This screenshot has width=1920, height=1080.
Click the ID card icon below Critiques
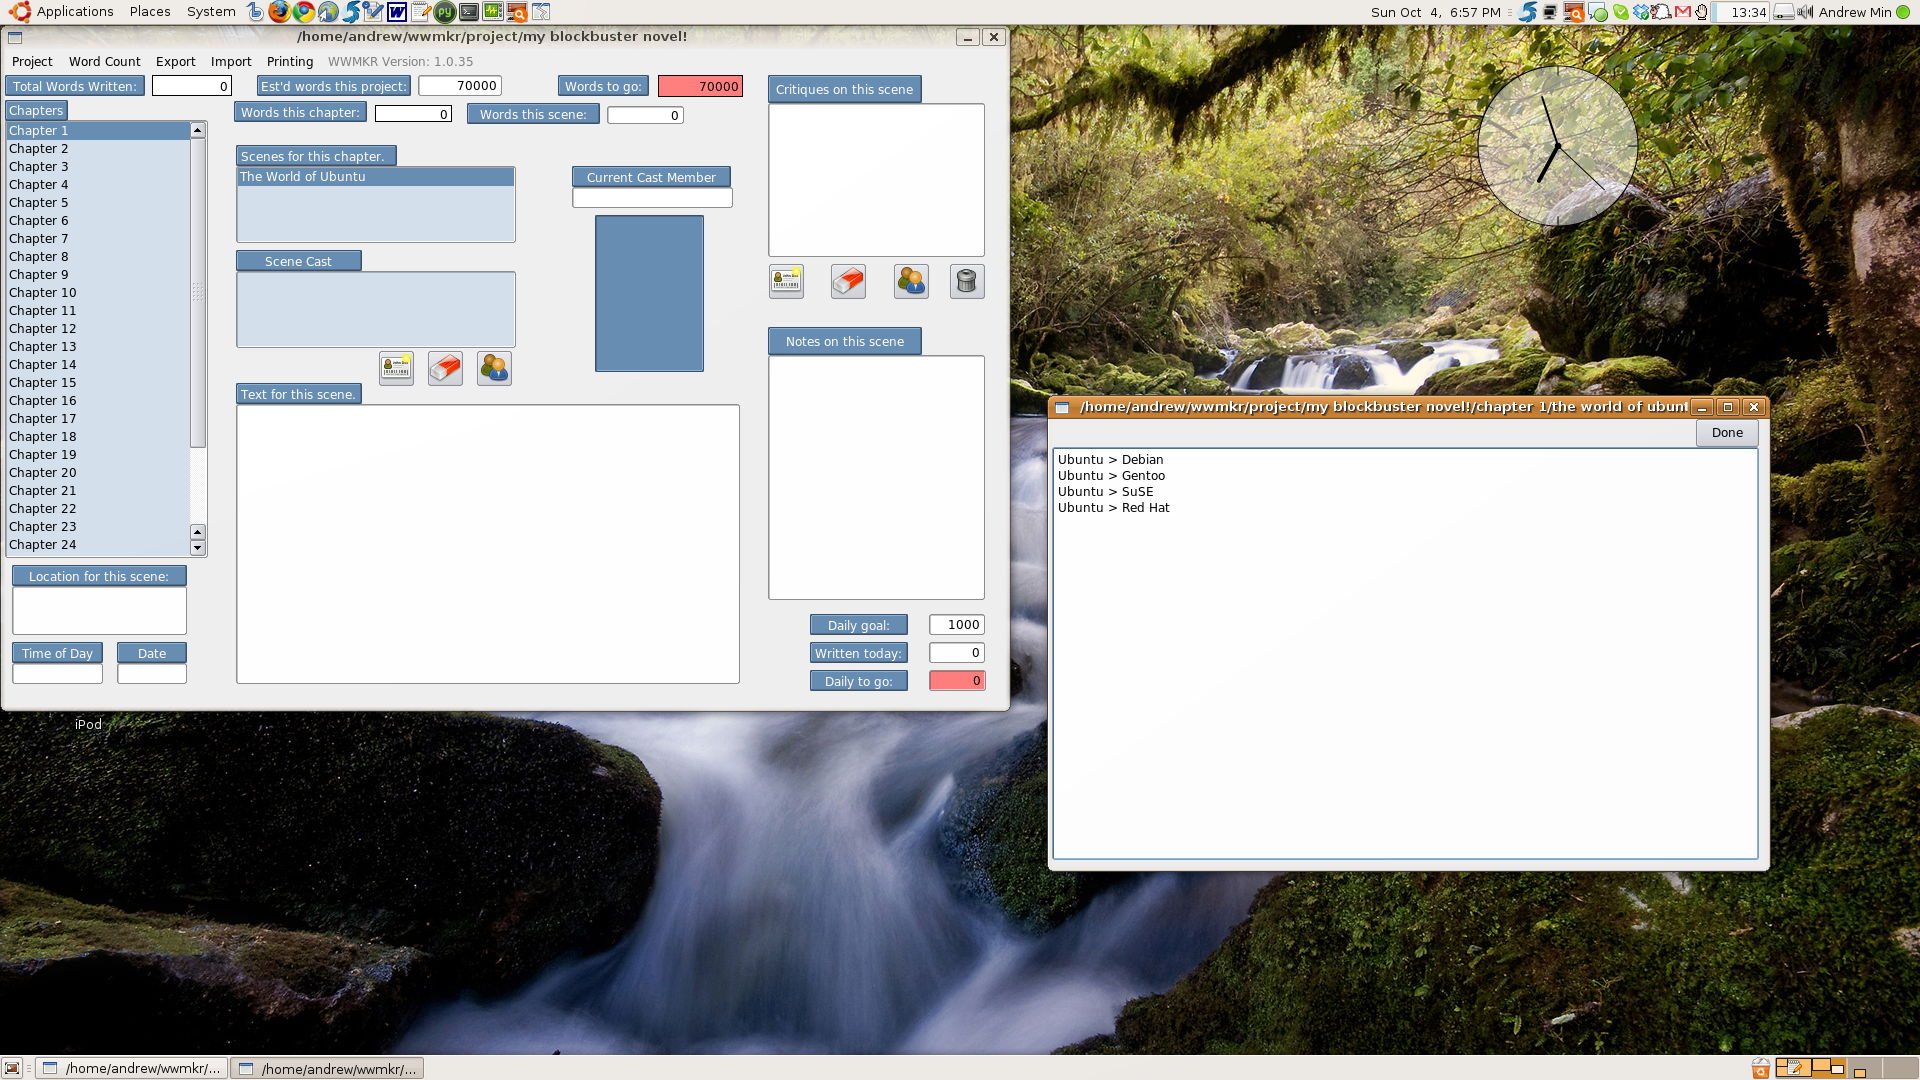pyautogui.click(x=786, y=281)
